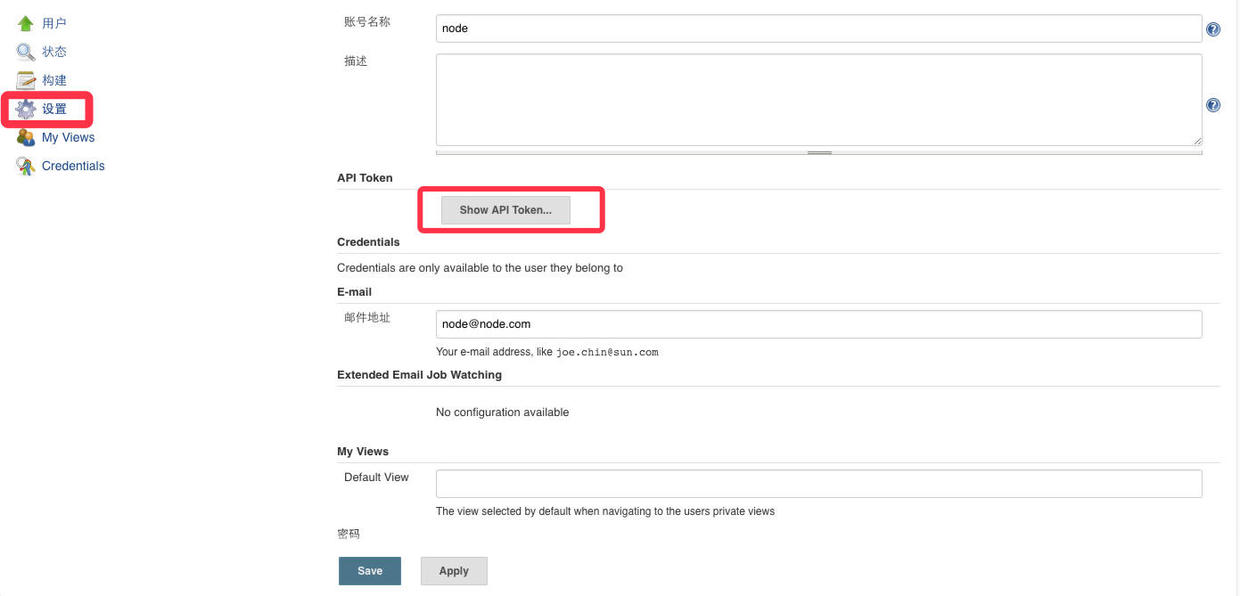This screenshot has height=596, width=1240.
Task: Click the notepad 构建 icon
Action: click(x=26, y=80)
